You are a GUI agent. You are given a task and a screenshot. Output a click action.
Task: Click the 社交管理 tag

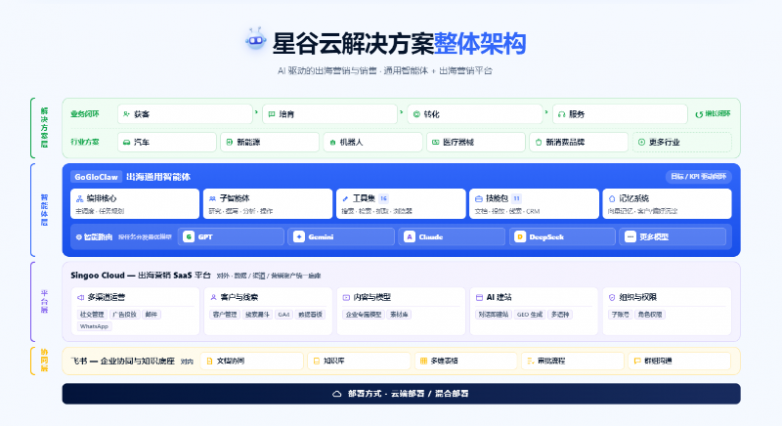92,314
